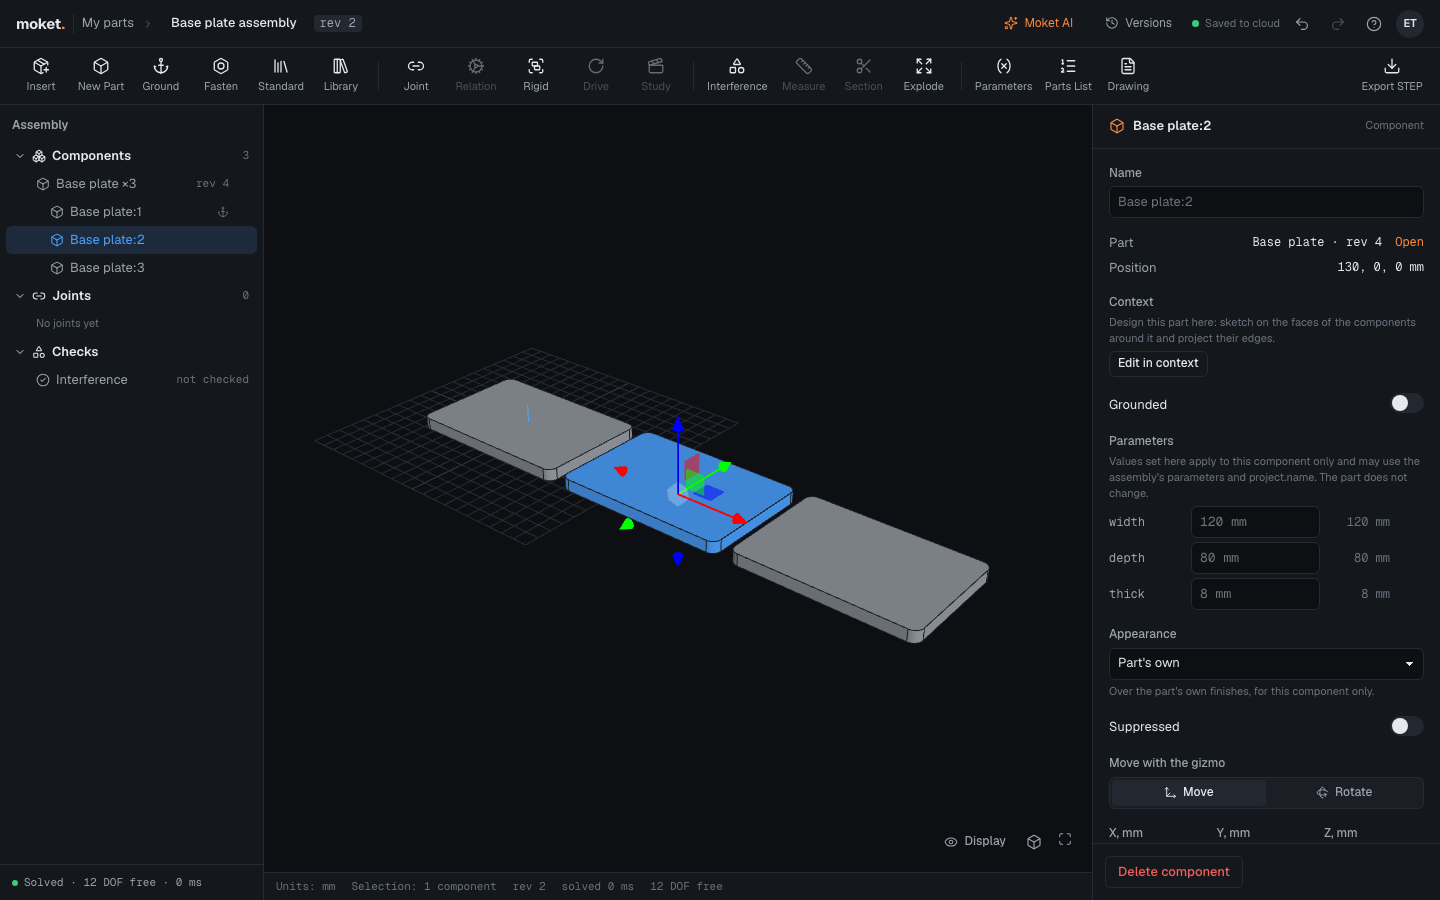Viewport: 1440px width, 900px height.
Task: Click 'Solved · 12 DOF free' status
Action: pyautogui.click(x=107, y=882)
